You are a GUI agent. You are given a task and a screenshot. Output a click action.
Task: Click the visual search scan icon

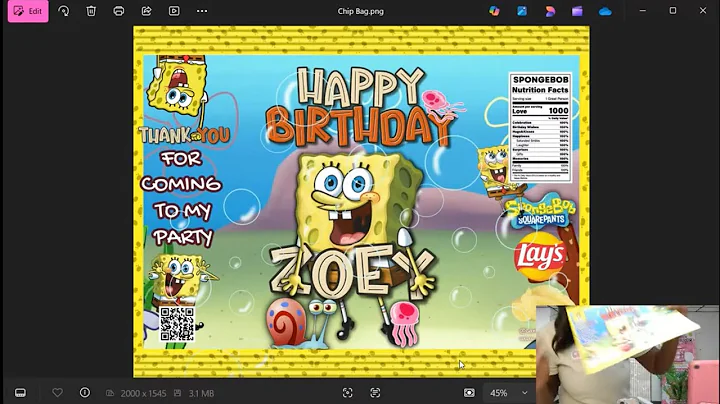(x=348, y=393)
